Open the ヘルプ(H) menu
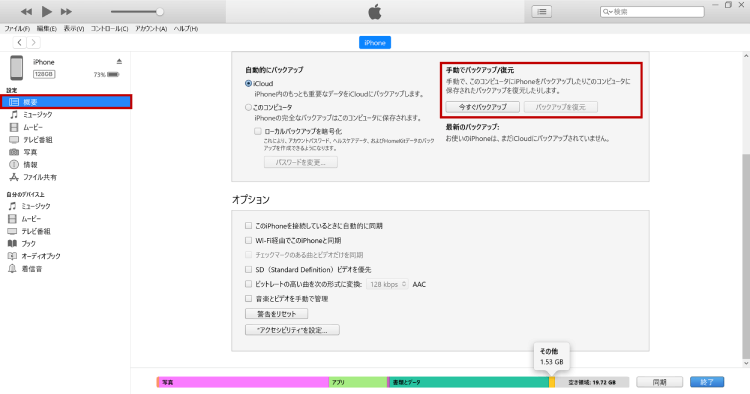Viewport: 750px width, 394px height. (x=186, y=29)
